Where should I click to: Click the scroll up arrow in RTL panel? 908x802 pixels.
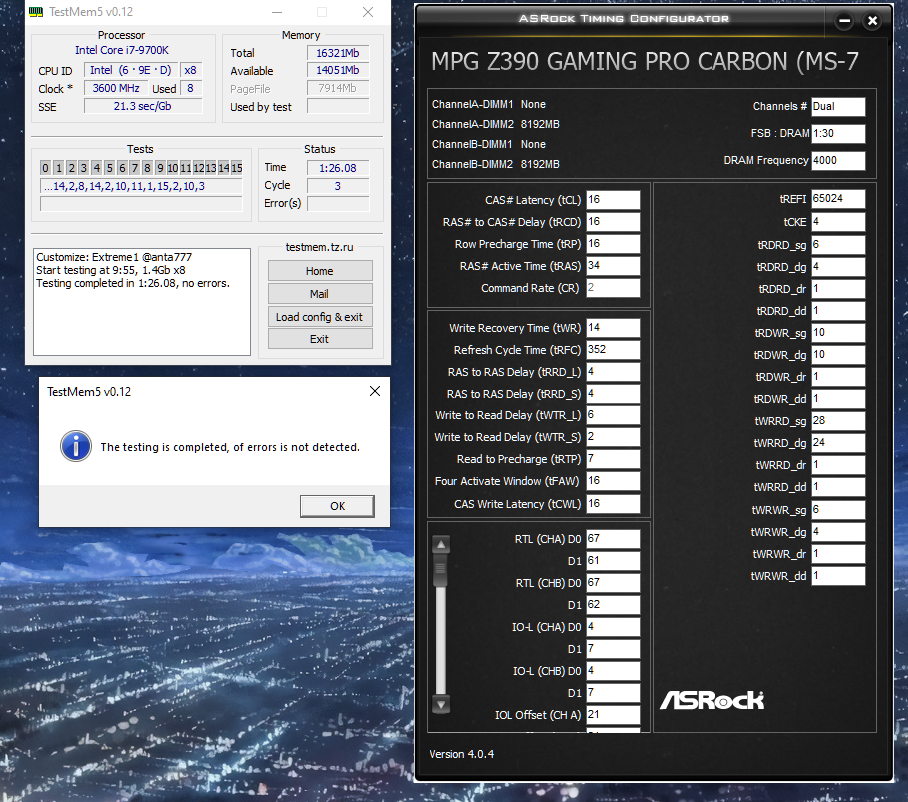[441, 544]
